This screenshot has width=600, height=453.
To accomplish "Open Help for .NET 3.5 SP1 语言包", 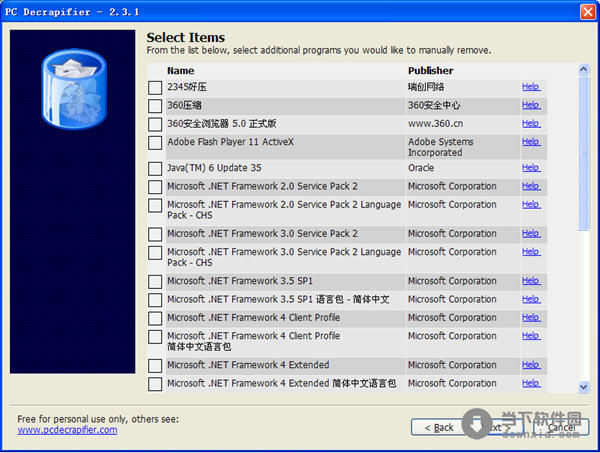I will [531, 300].
